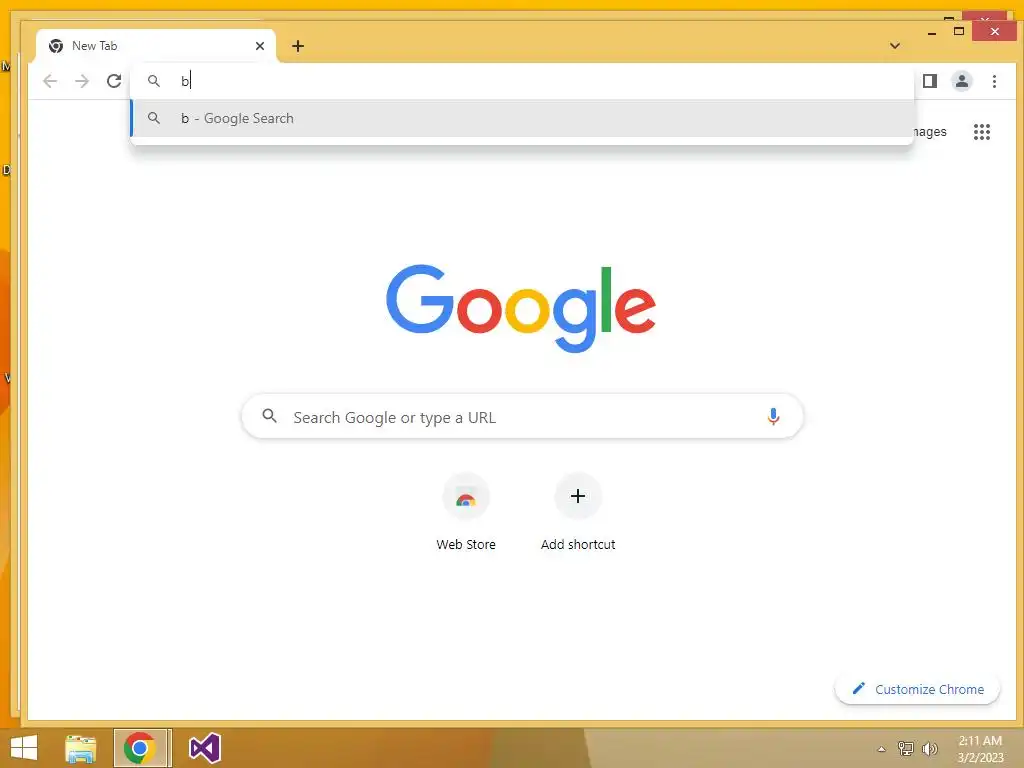Reload the current page
The width and height of the screenshot is (1024, 768).
point(114,81)
